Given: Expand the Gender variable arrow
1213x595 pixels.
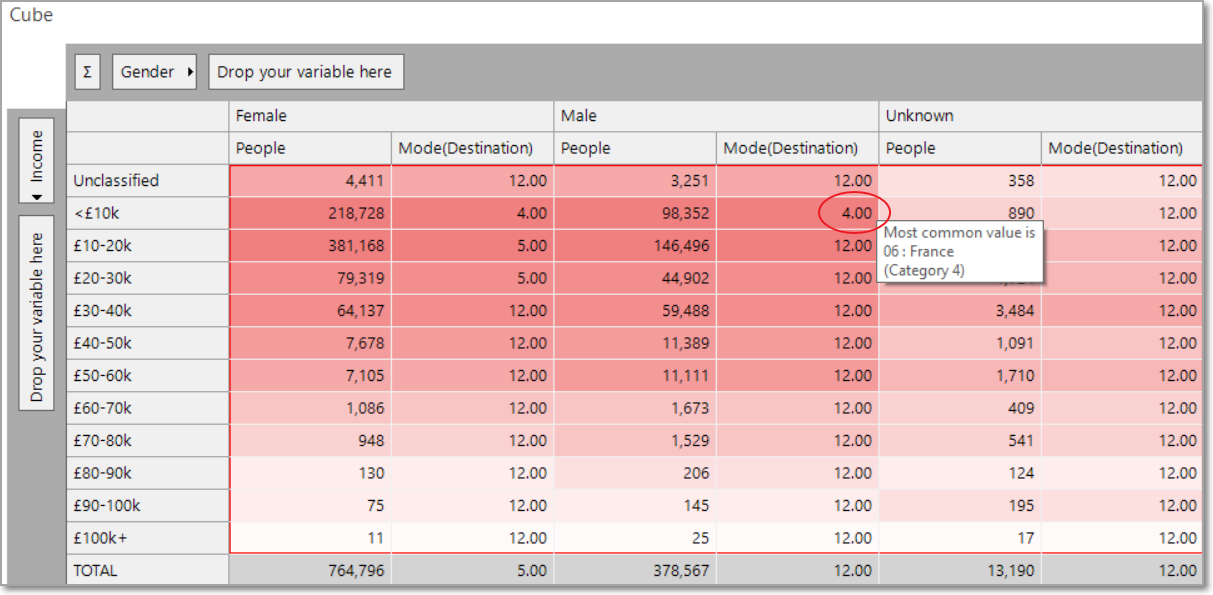Looking at the screenshot, I should pyautogui.click(x=190, y=72).
